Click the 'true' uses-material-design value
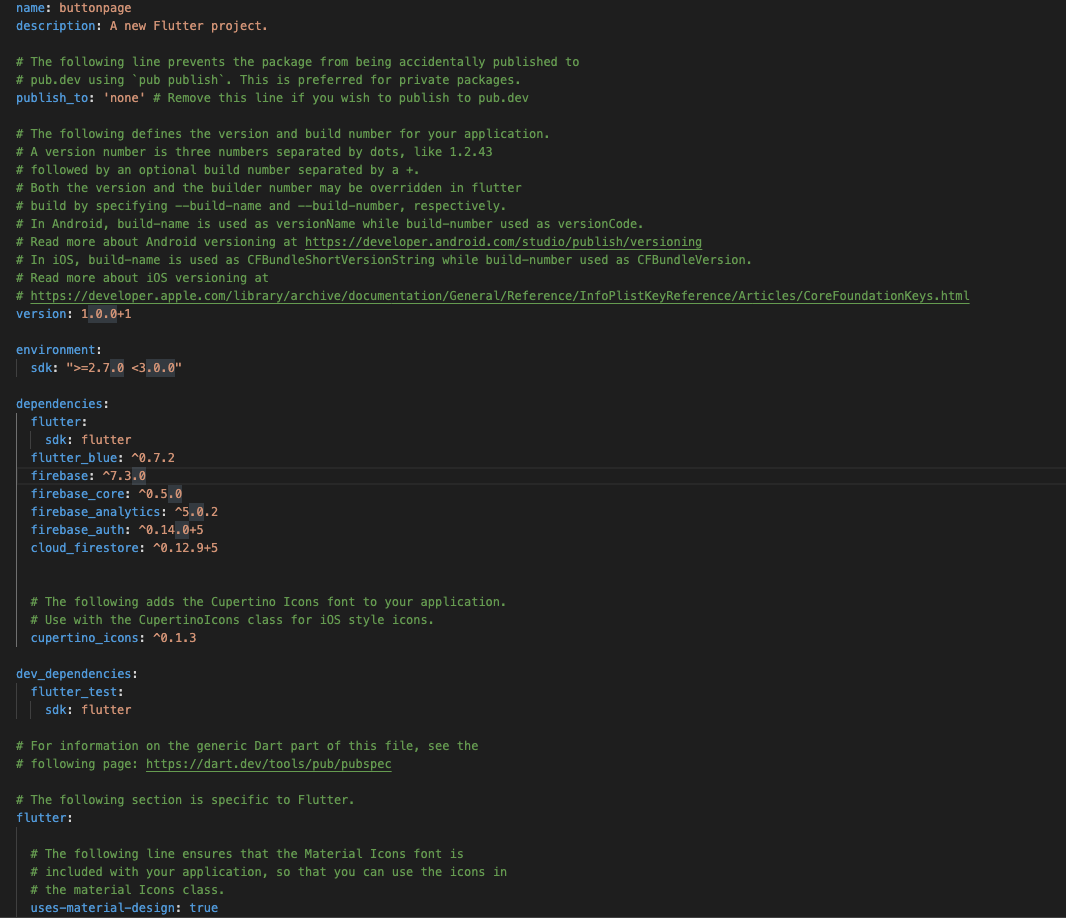This screenshot has width=1066, height=918. click(x=204, y=908)
